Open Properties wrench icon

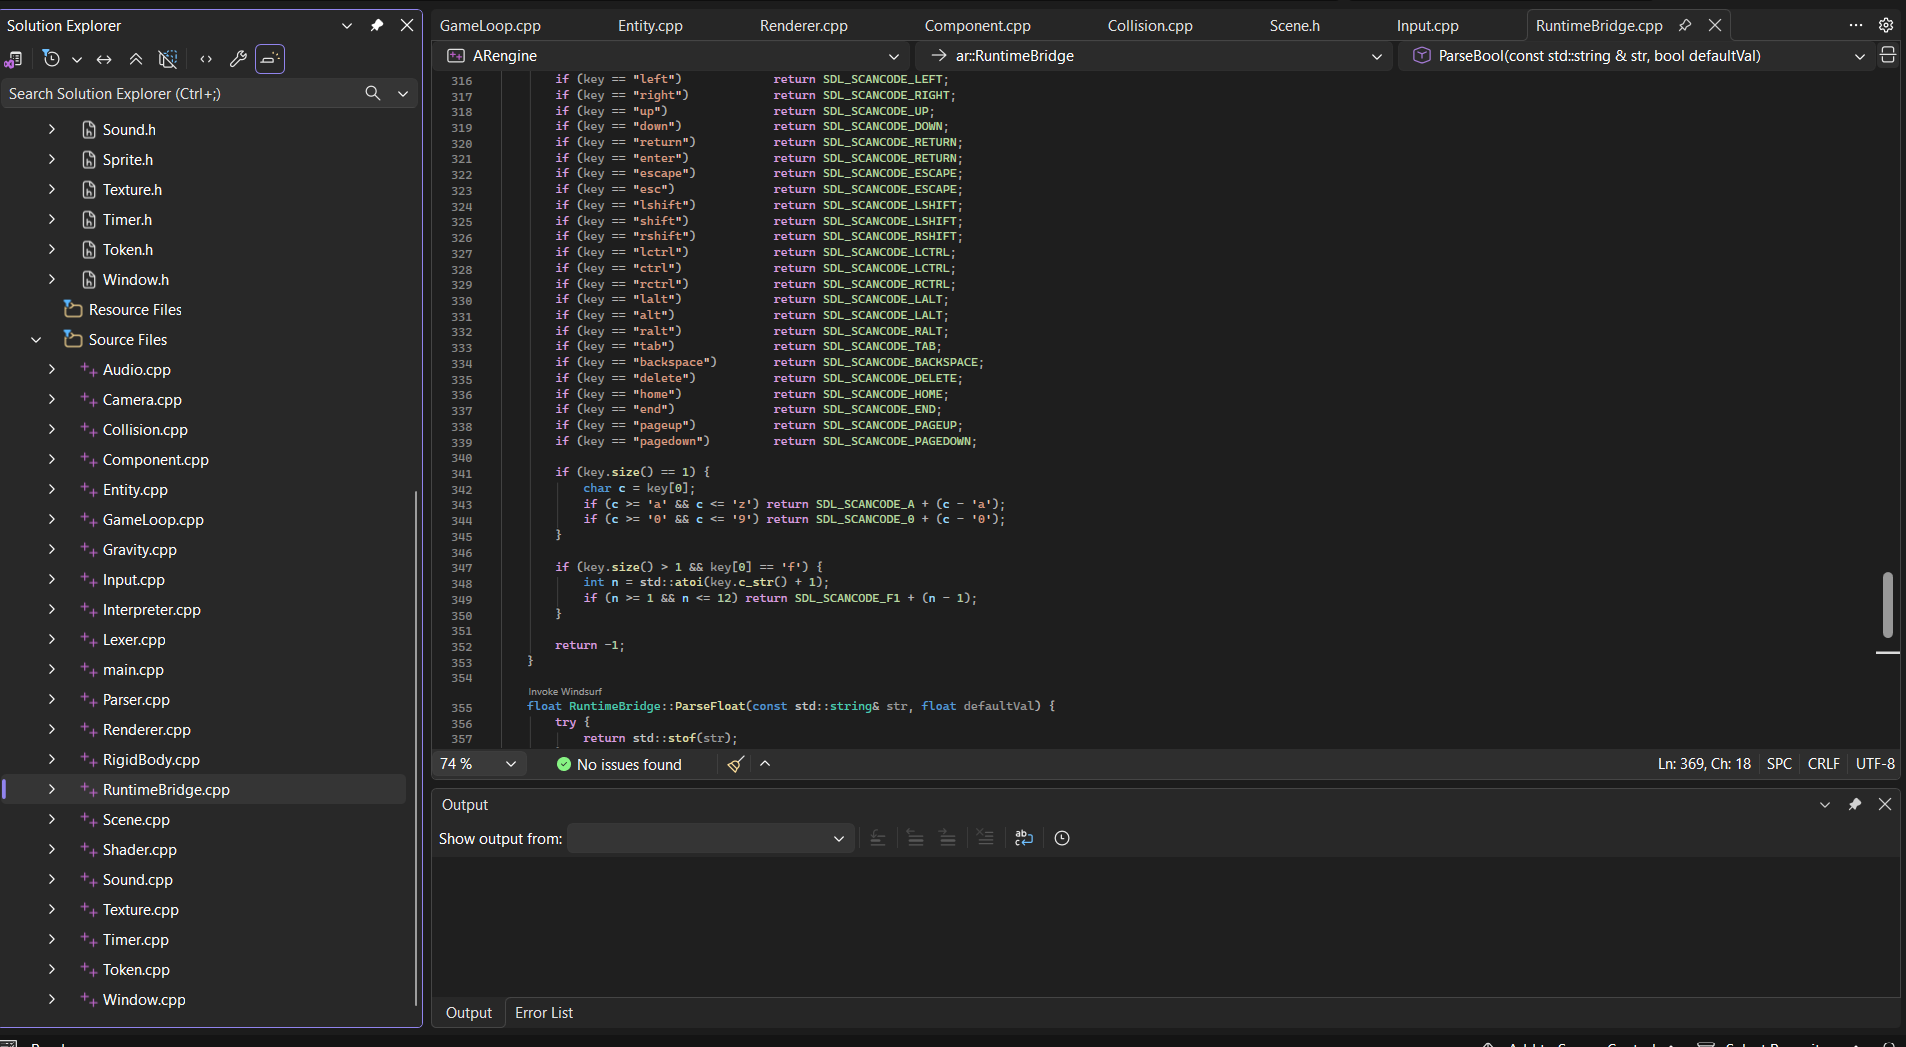(238, 59)
